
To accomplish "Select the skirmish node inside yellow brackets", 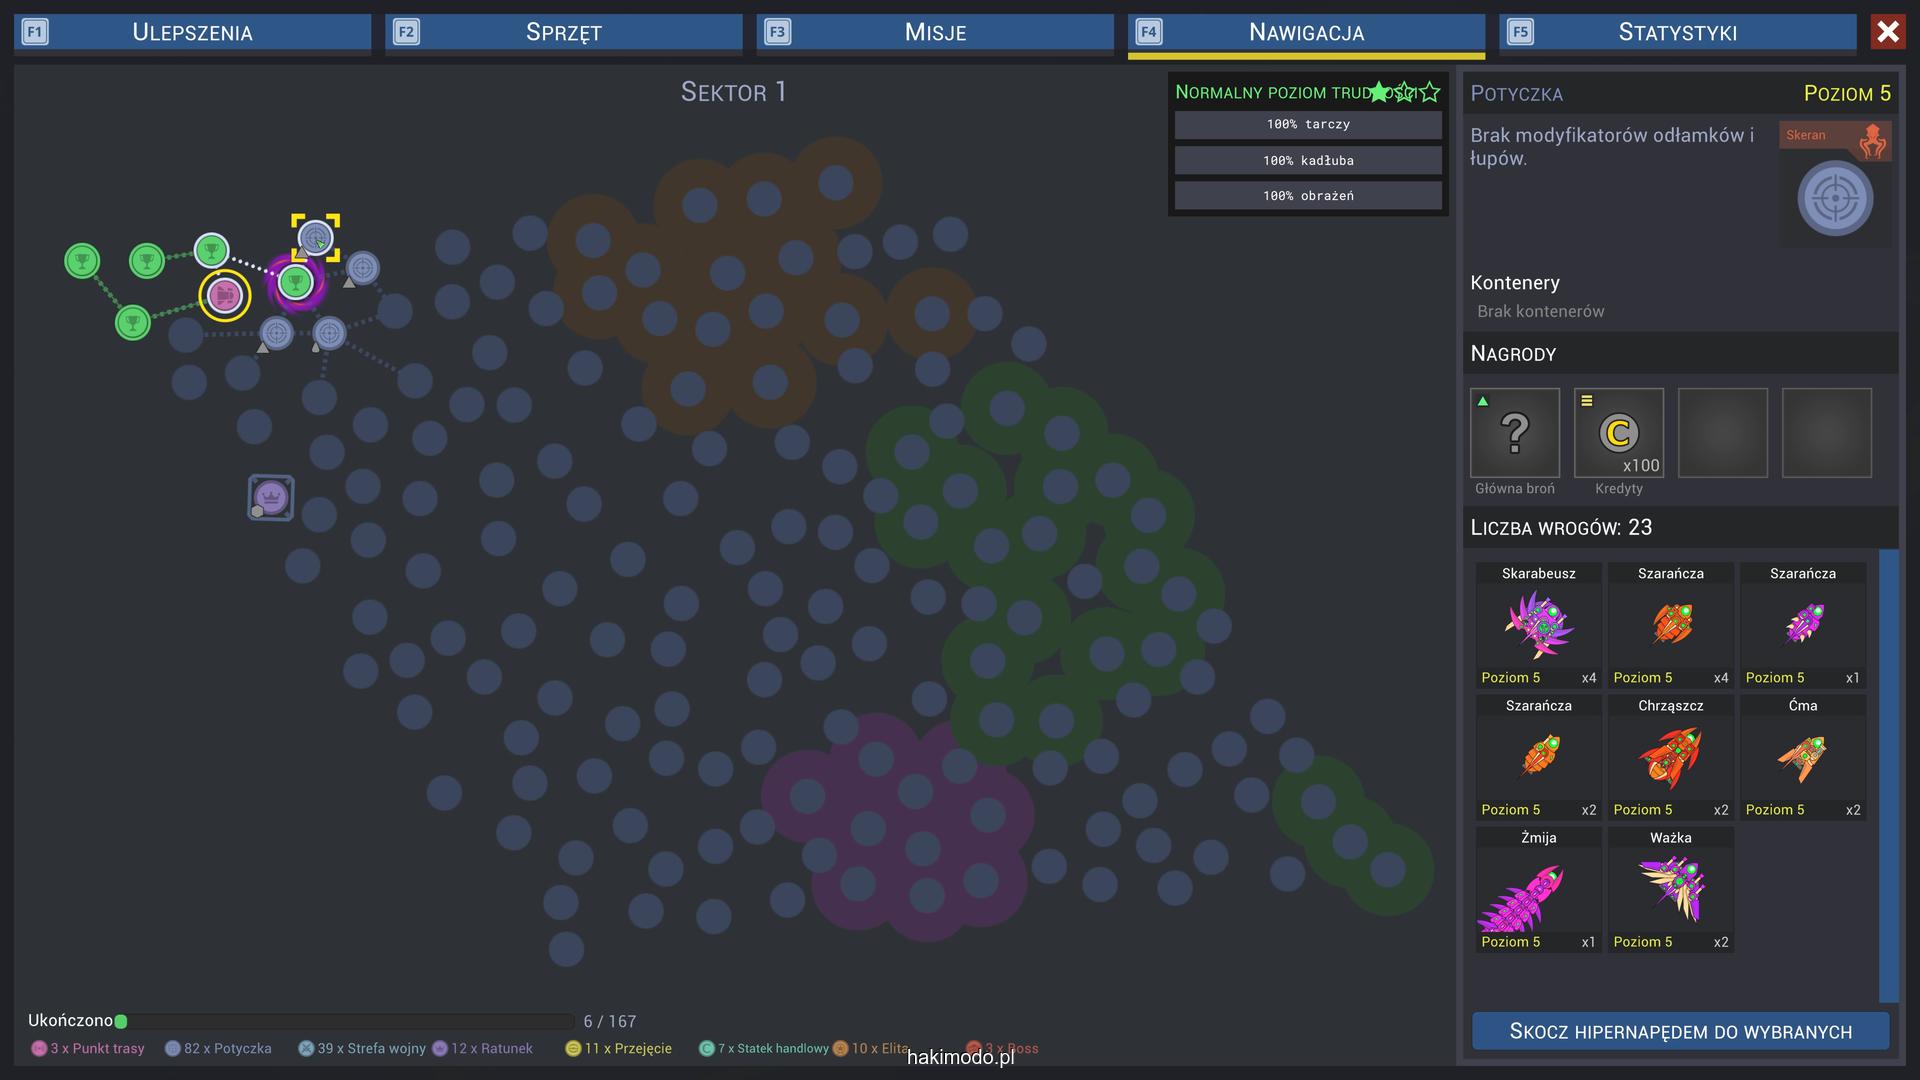I will (315, 238).
